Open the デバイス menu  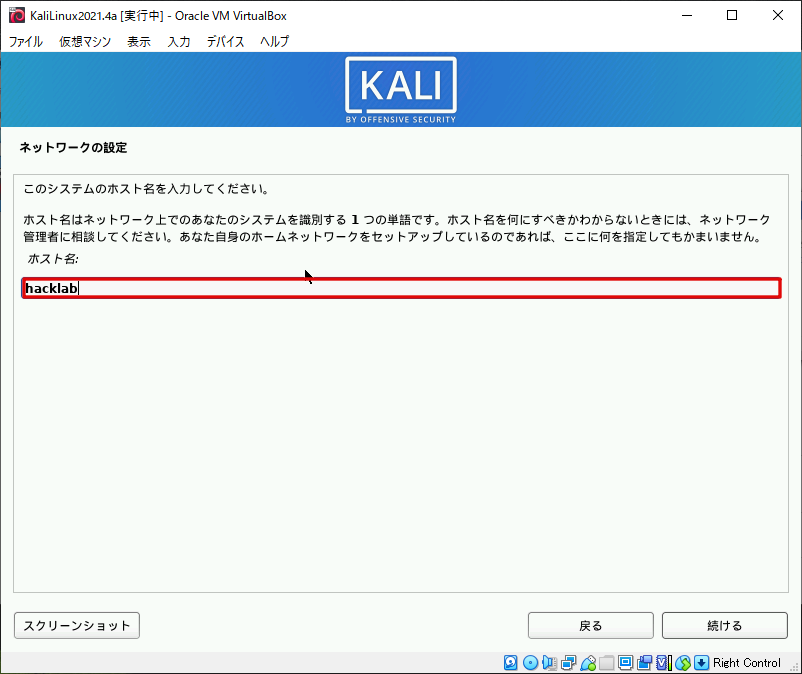[x=225, y=41]
